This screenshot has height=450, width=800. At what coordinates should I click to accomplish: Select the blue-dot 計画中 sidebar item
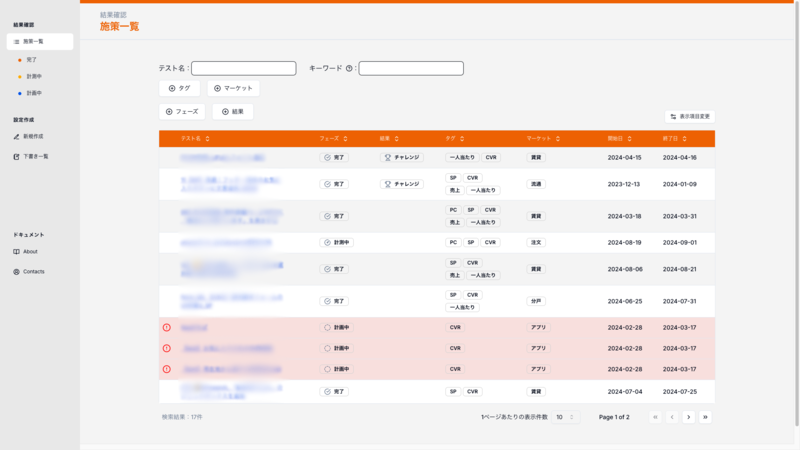pyautogui.click(x=34, y=93)
